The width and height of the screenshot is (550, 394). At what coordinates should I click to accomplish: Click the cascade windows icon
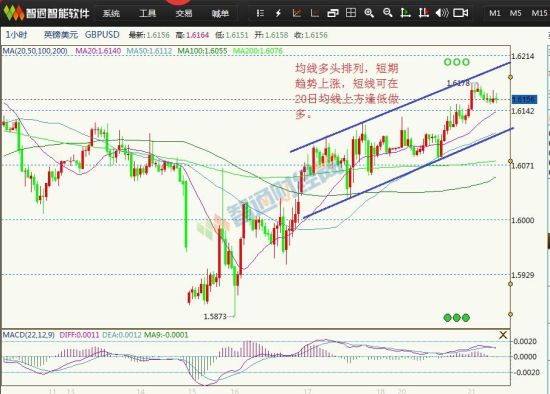coord(333,13)
